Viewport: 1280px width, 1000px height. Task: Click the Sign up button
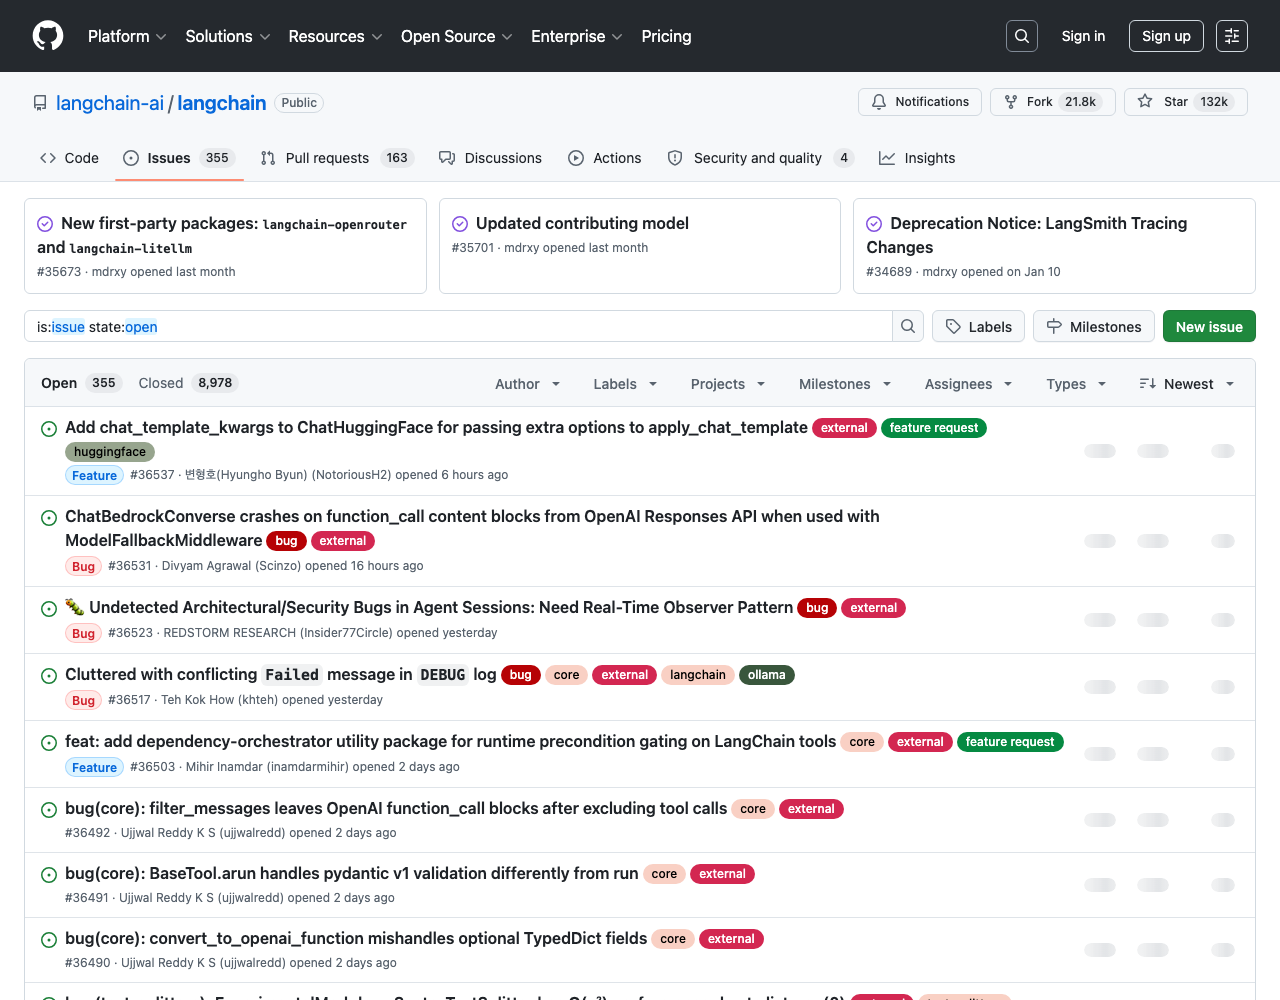tap(1166, 36)
